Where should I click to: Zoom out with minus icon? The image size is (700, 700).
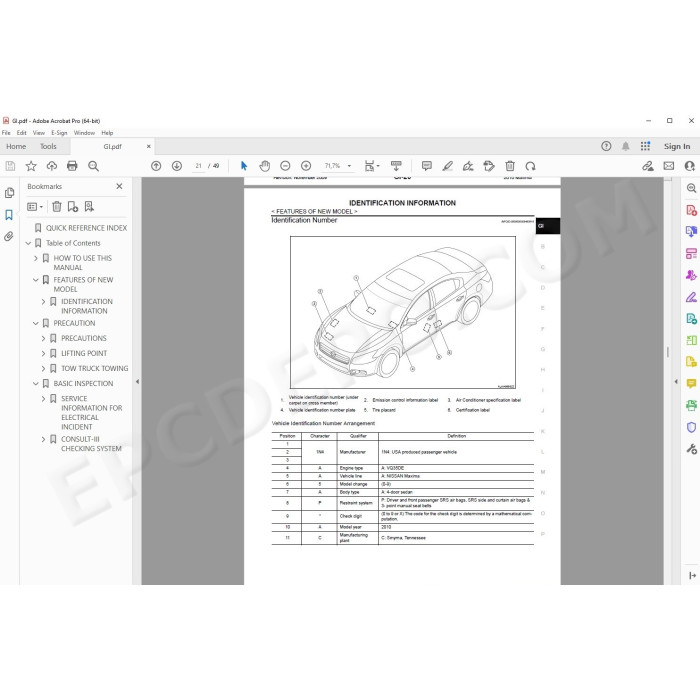(285, 166)
